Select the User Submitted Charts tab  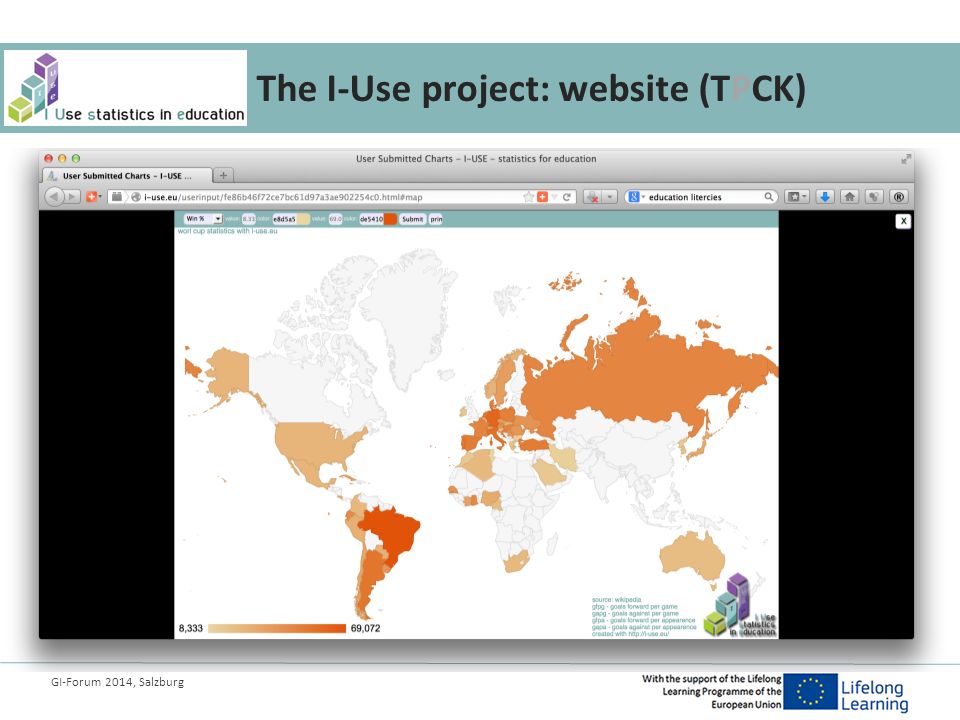(127, 176)
